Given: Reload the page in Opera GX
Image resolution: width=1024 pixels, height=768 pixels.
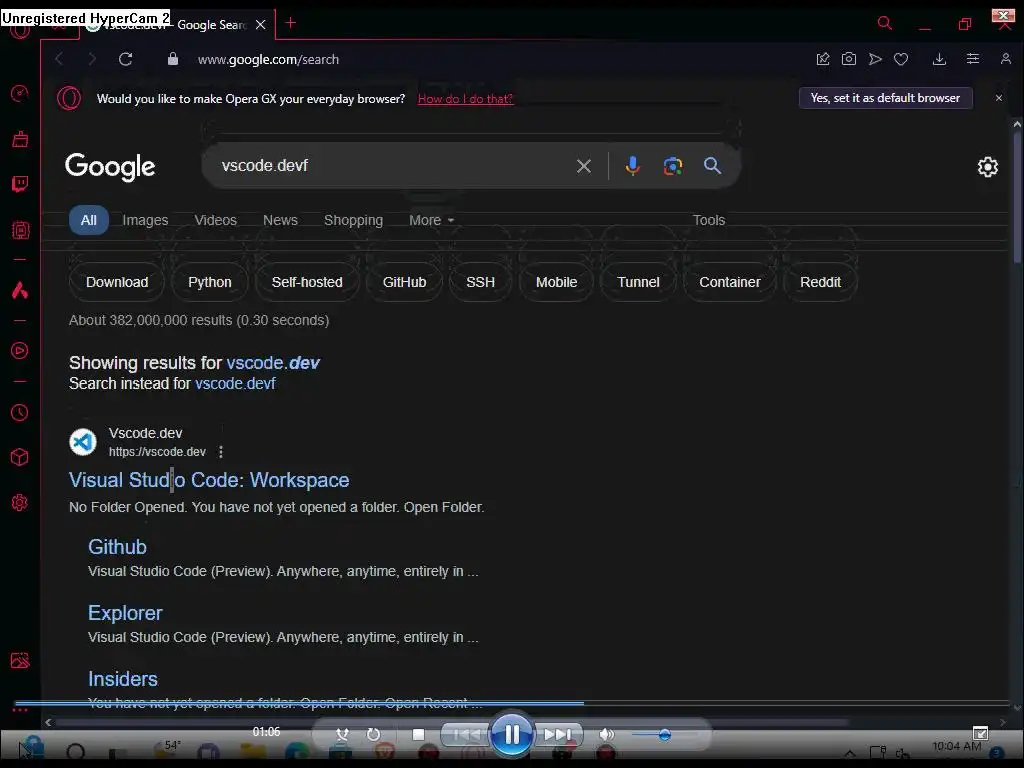Looking at the screenshot, I should [x=125, y=59].
